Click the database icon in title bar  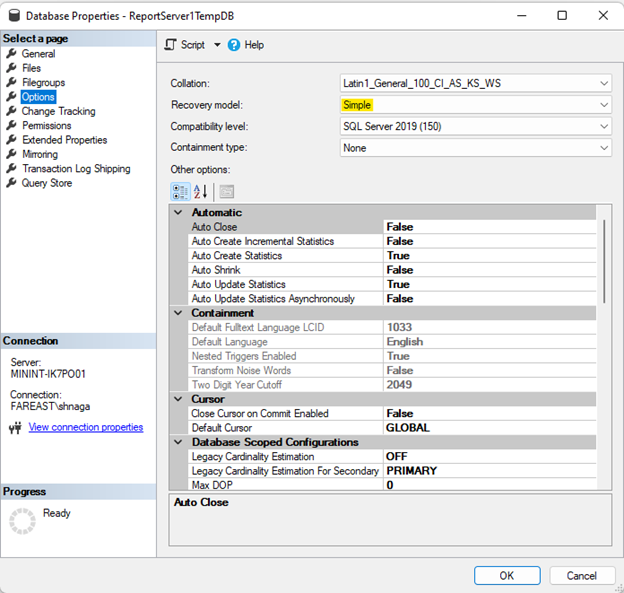click(x=14, y=16)
